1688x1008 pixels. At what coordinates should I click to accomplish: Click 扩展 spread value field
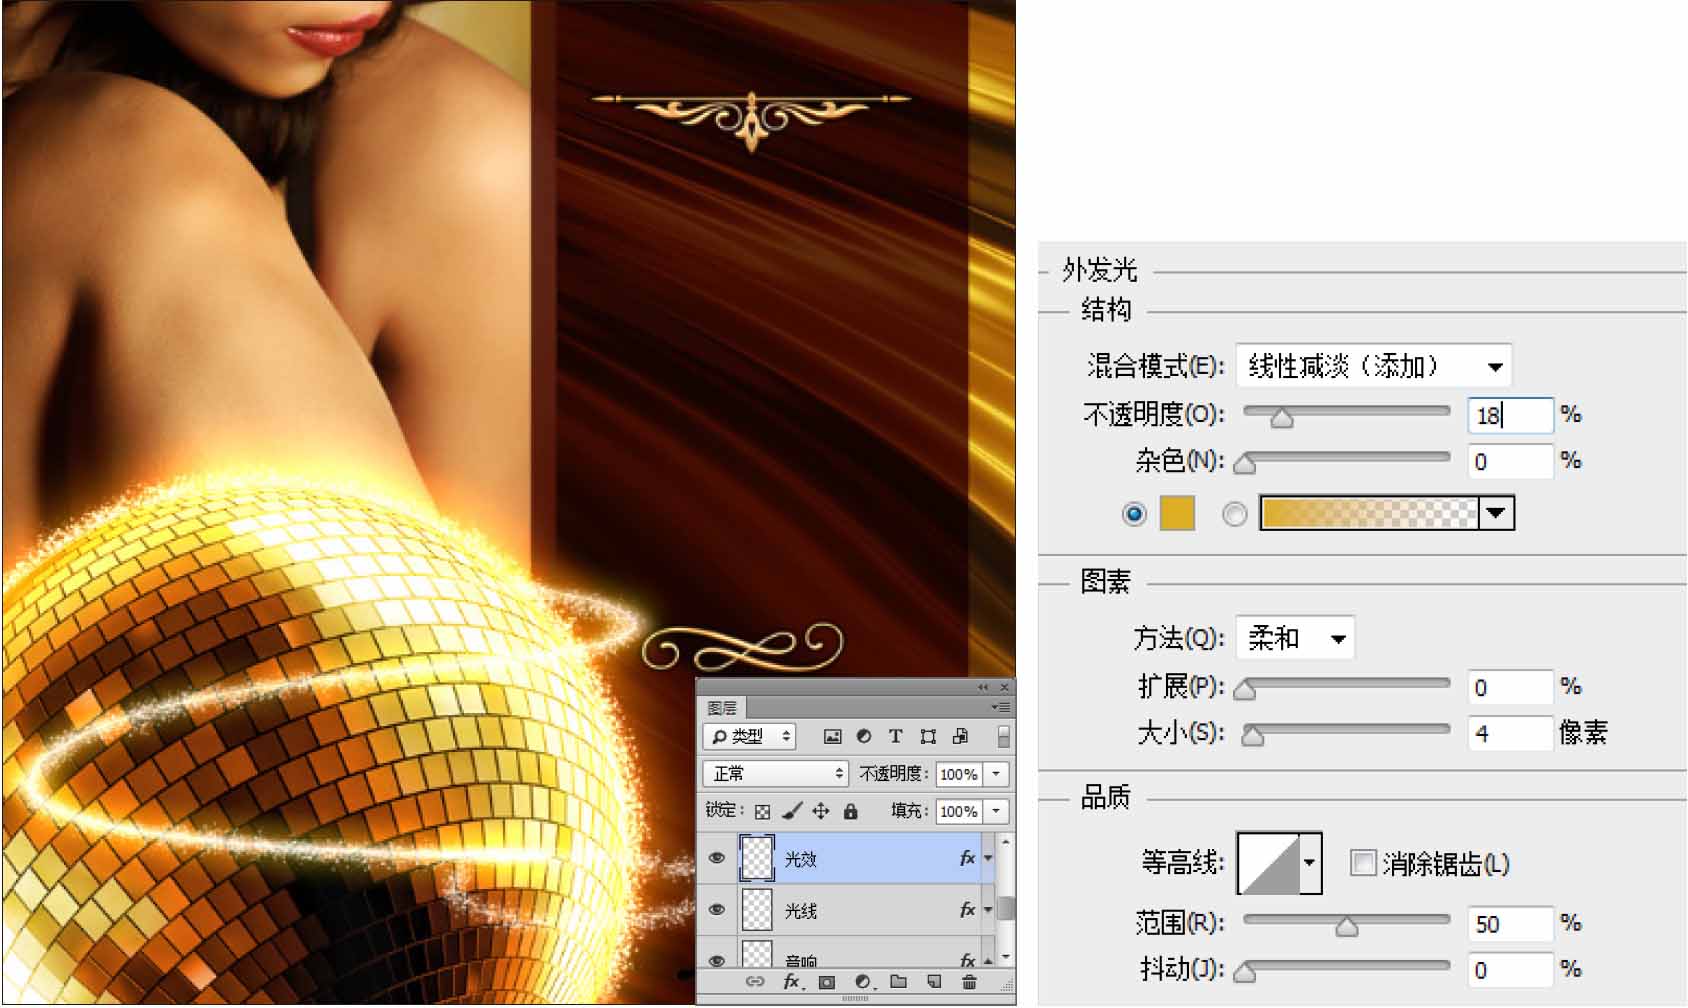(1510, 687)
